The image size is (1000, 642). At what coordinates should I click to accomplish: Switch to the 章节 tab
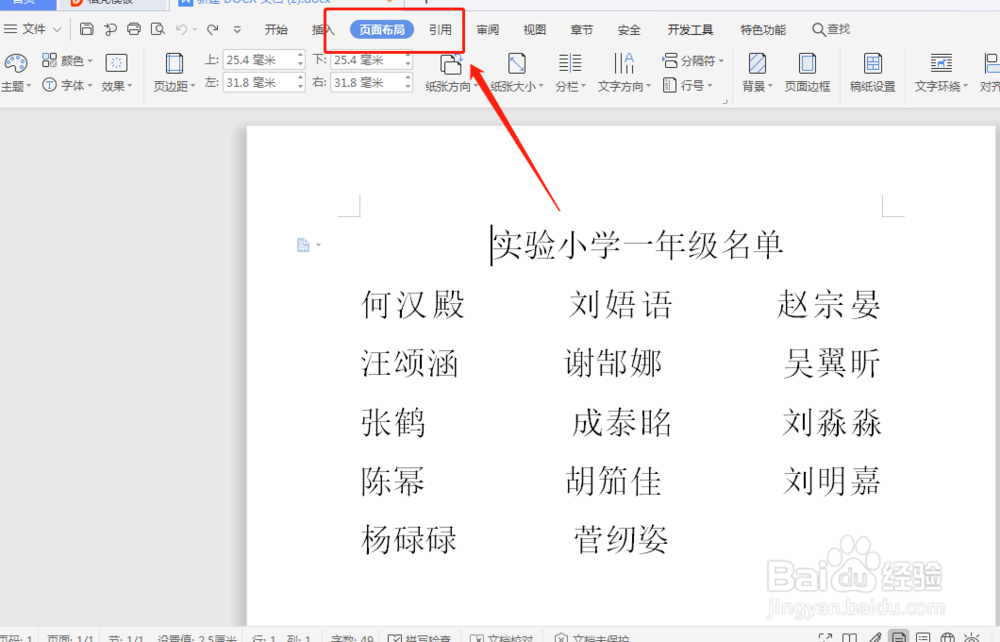(x=582, y=30)
